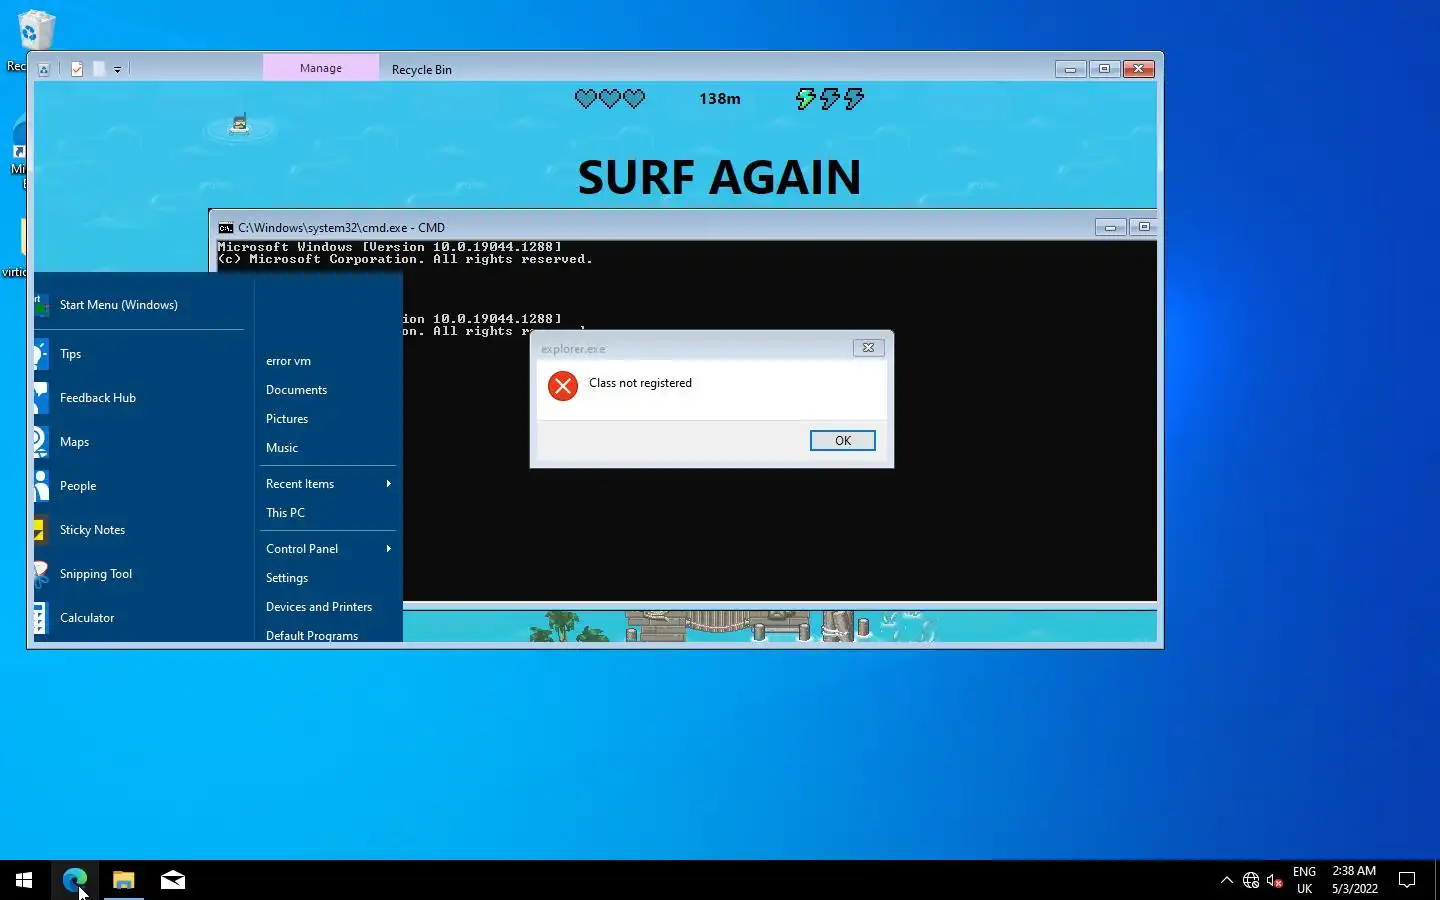Close the explorer.exe error dialog with X

click(x=868, y=348)
